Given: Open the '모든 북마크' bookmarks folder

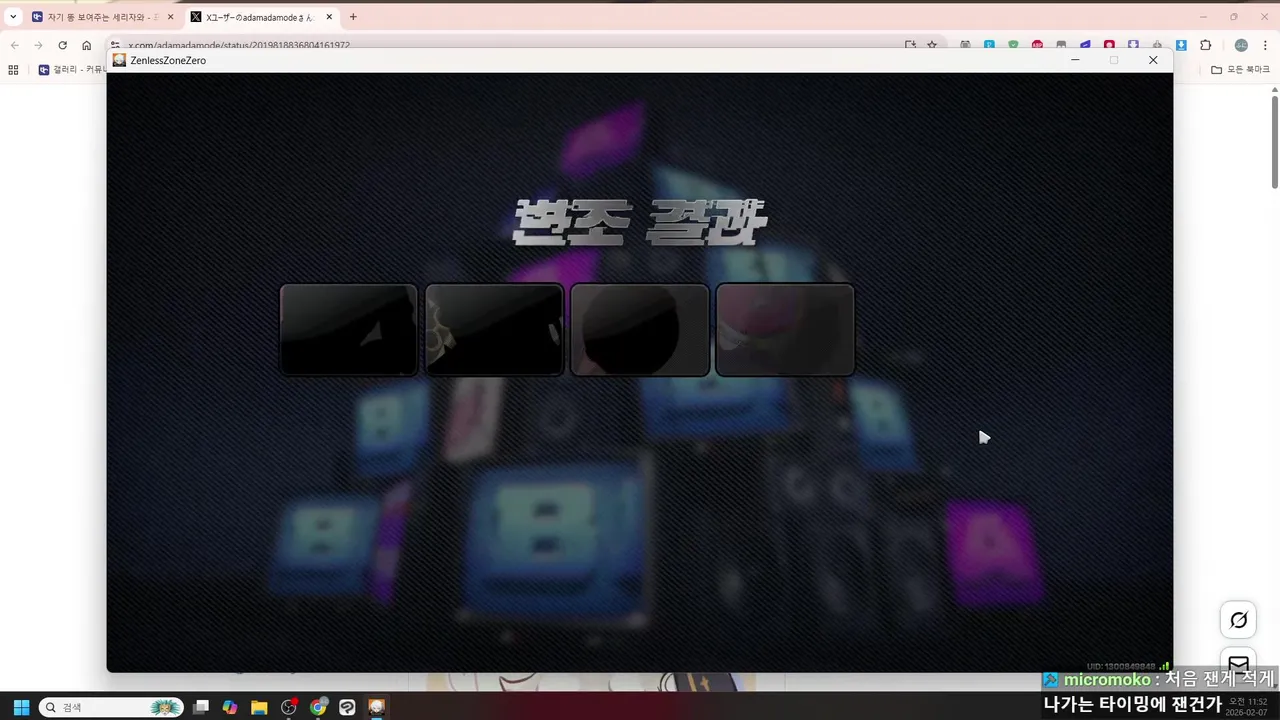Looking at the screenshot, I should 1240,70.
